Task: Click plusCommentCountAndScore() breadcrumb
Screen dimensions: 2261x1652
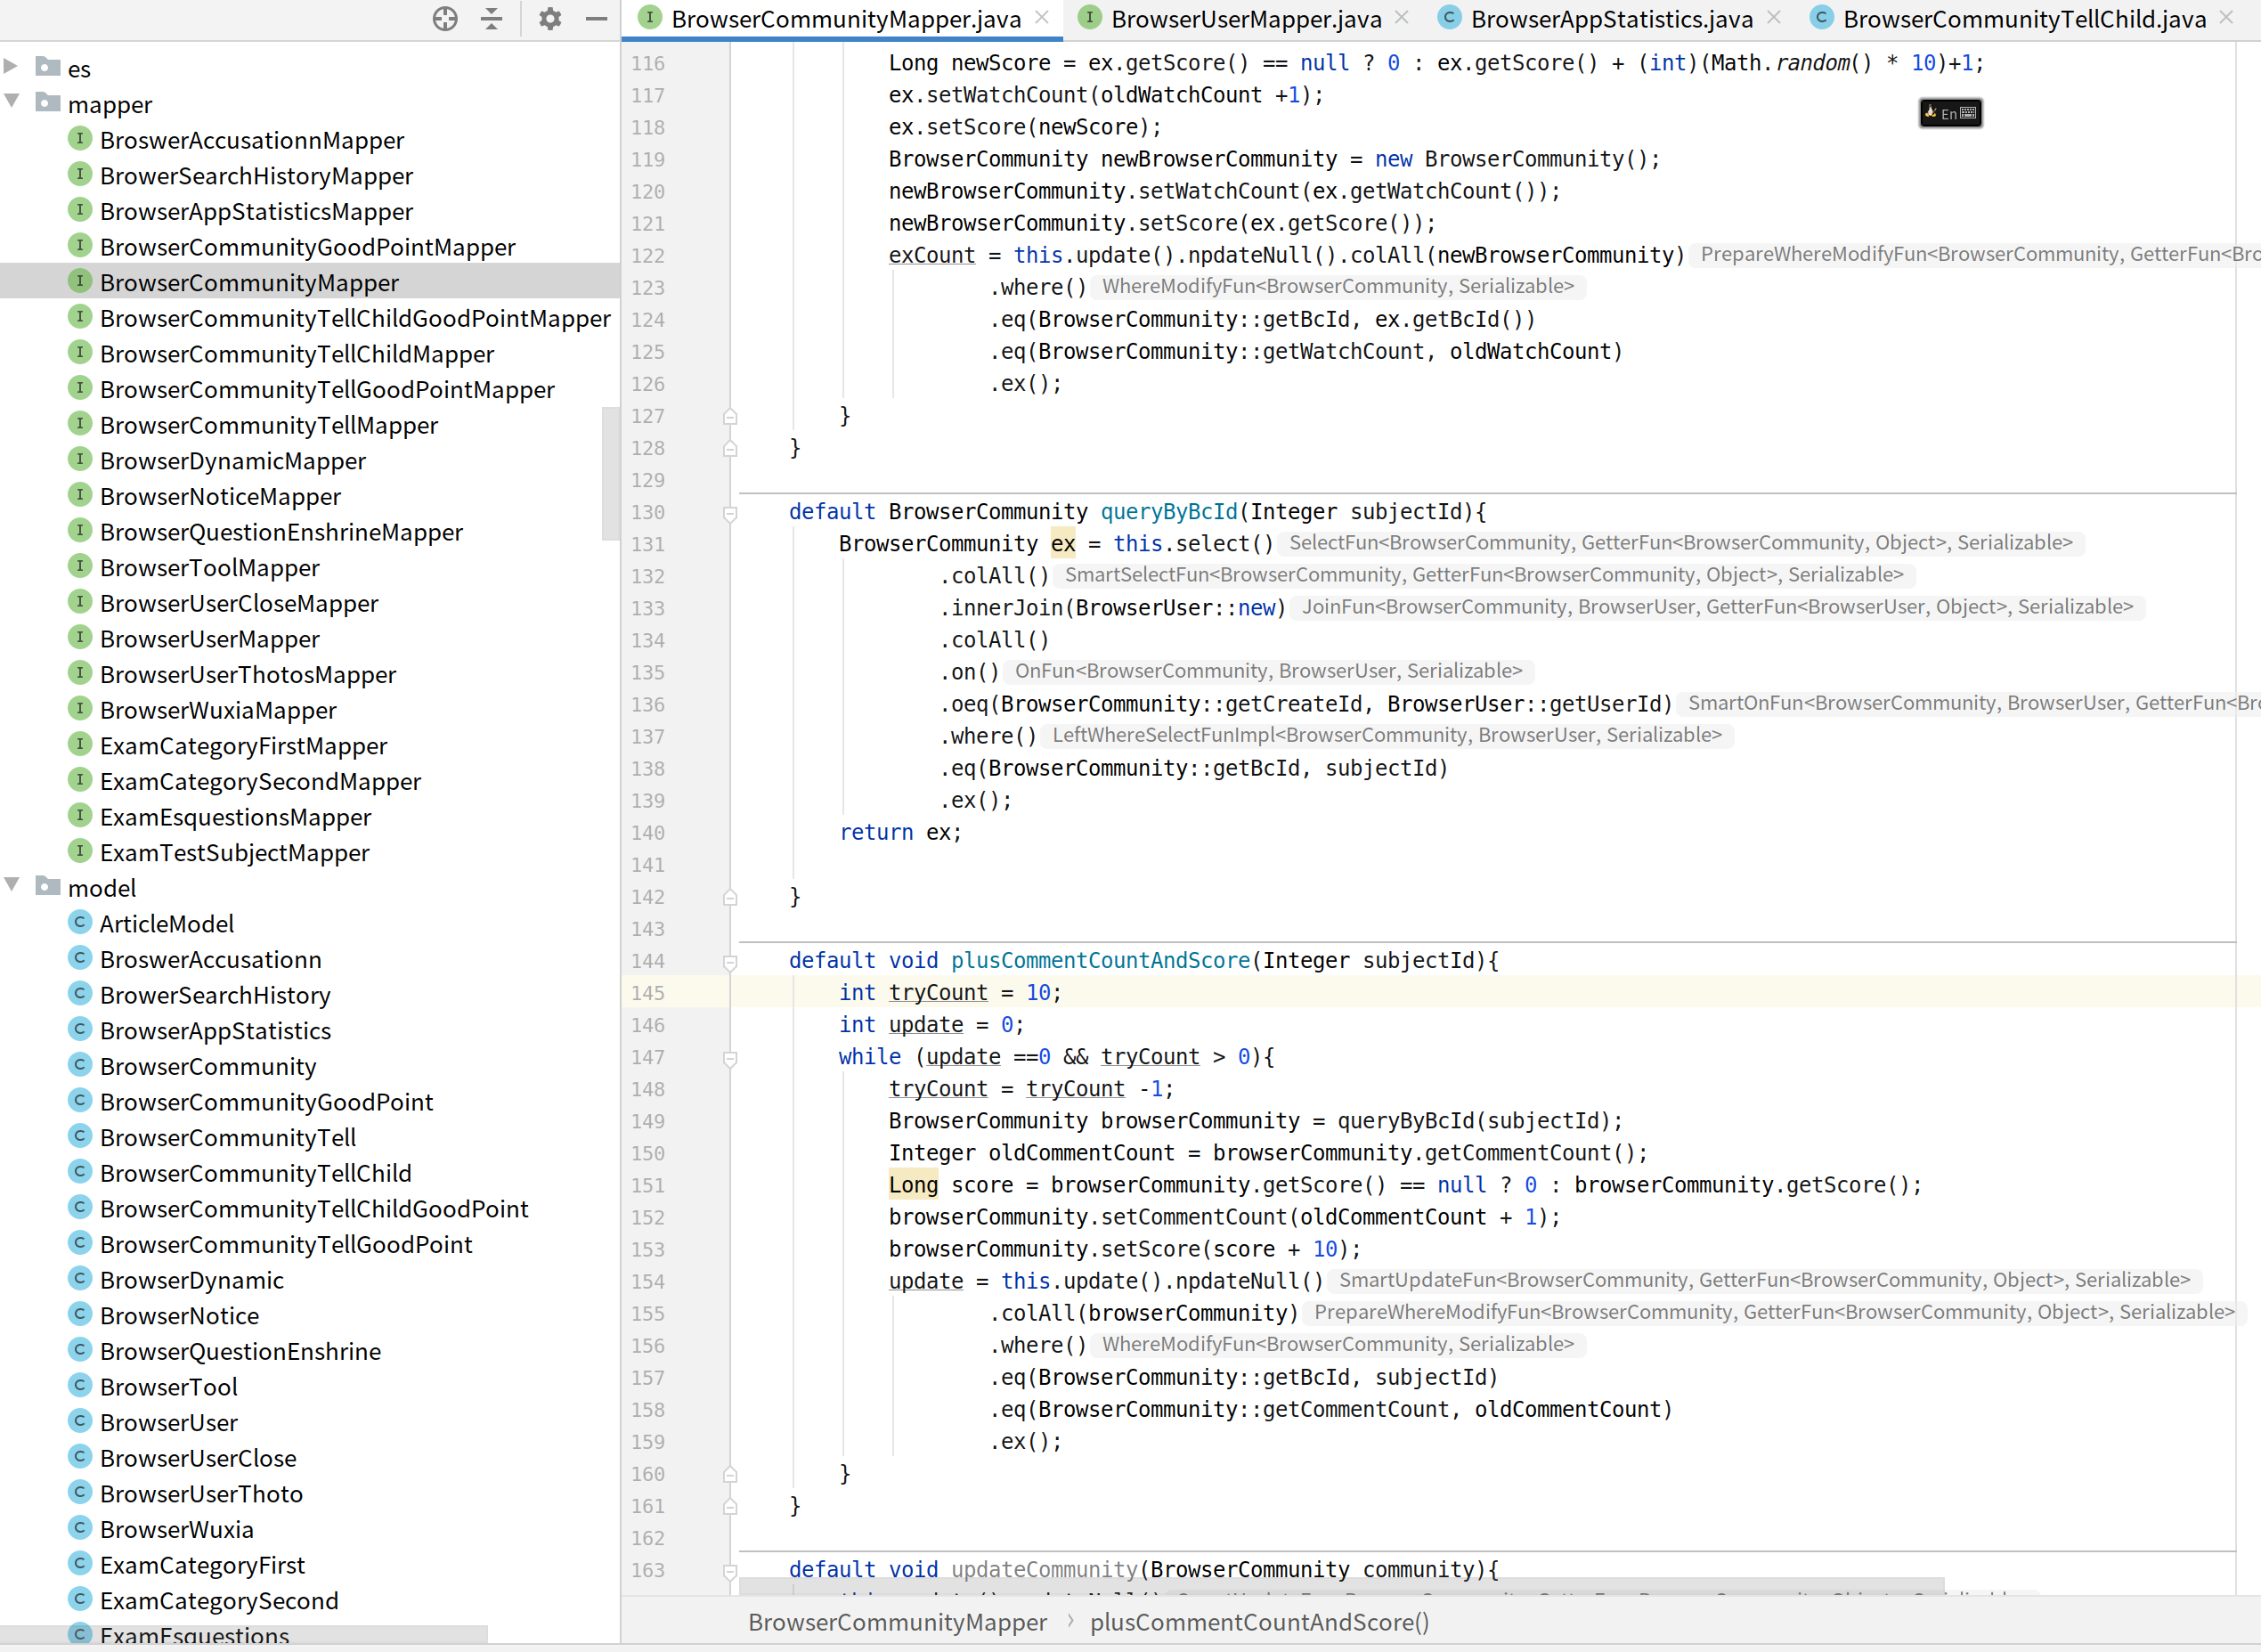Action: pyautogui.click(x=1259, y=1622)
